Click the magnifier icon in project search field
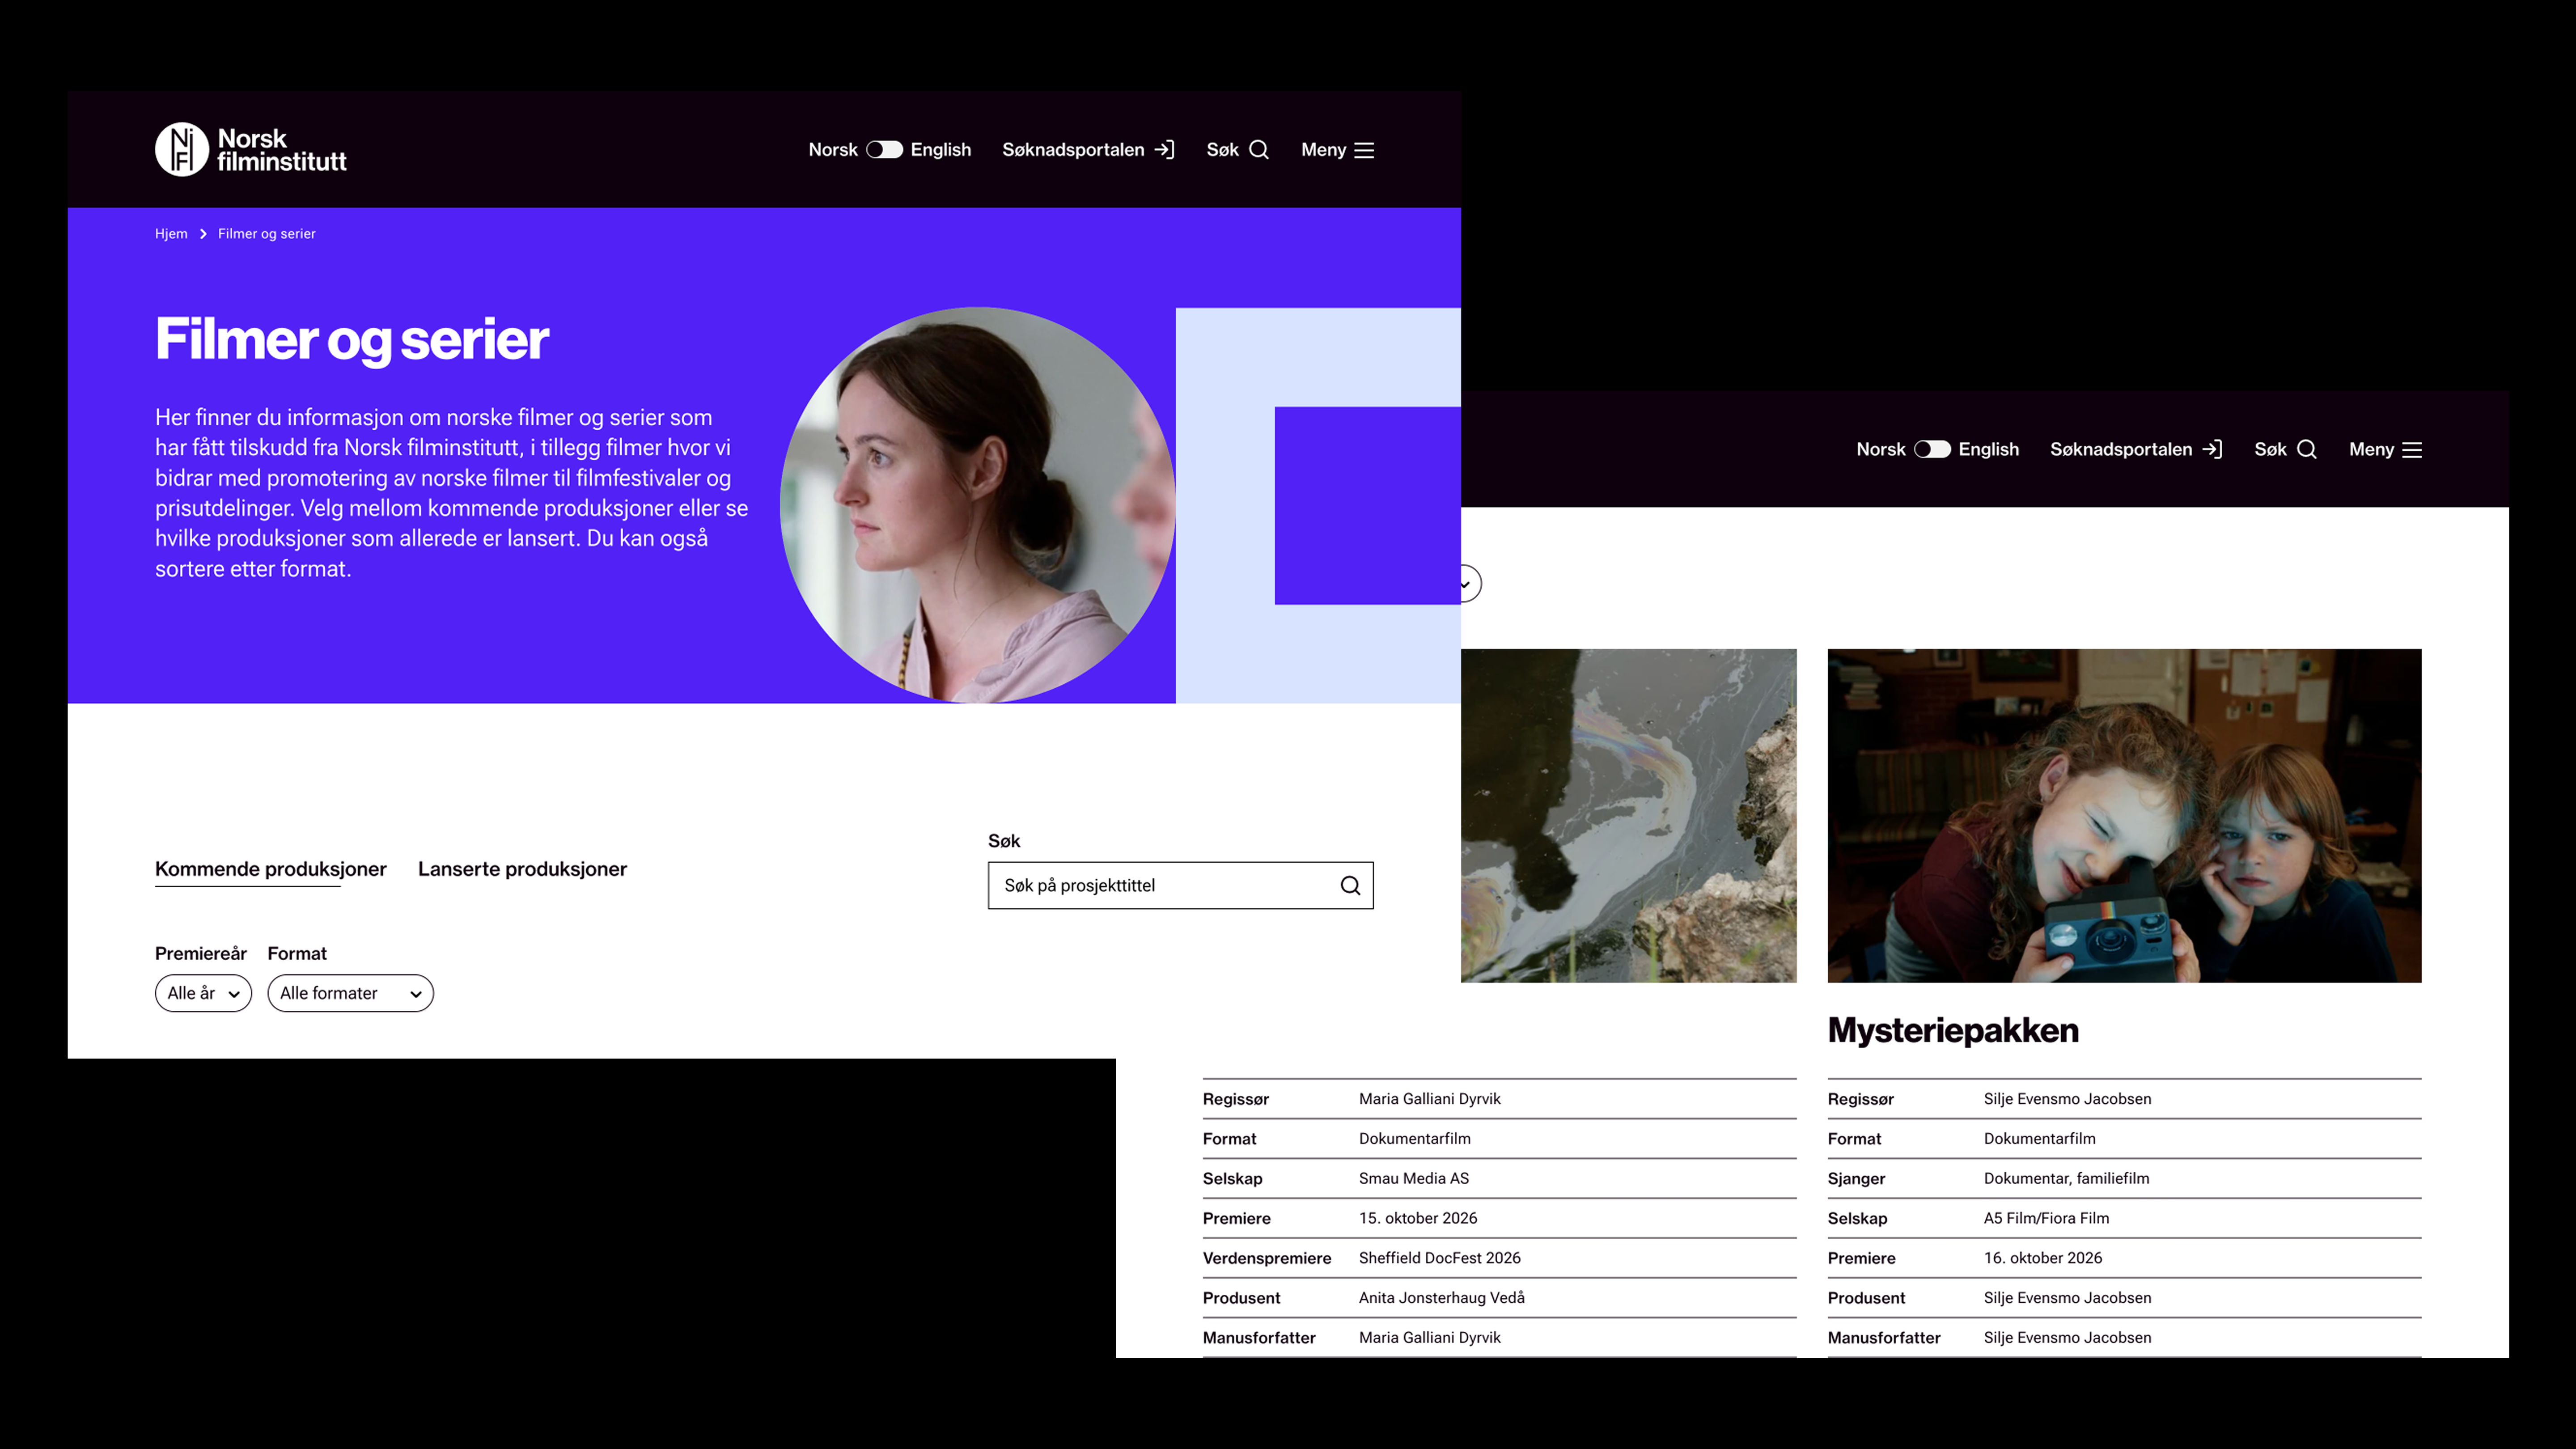Screen dimensions: 2576x1449 point(1350,885)
